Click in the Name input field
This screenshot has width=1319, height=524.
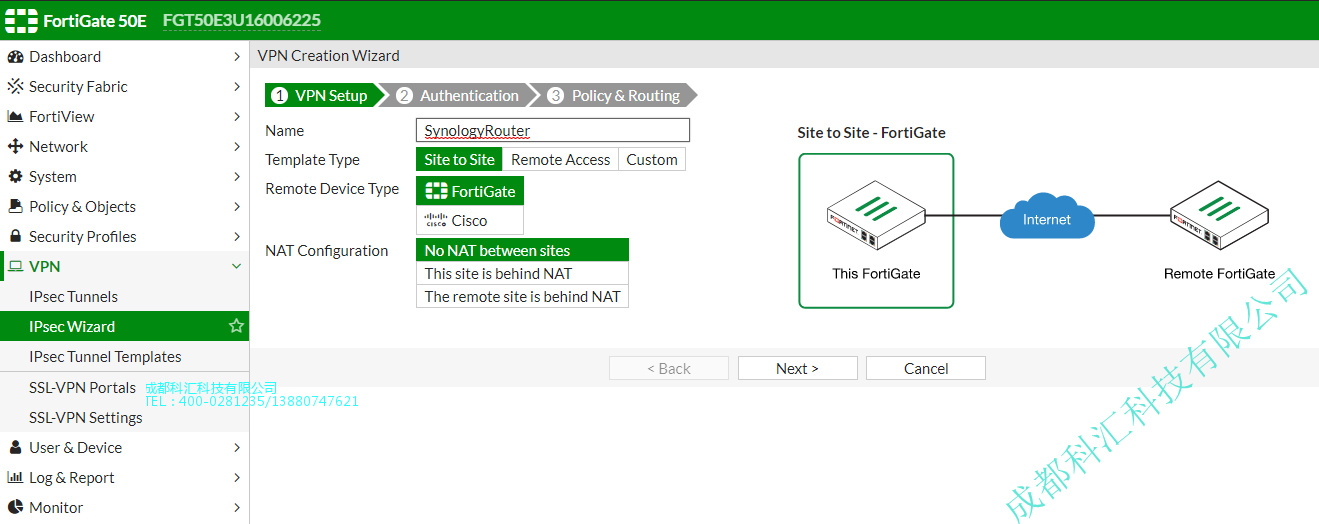[x=553, y=130]
